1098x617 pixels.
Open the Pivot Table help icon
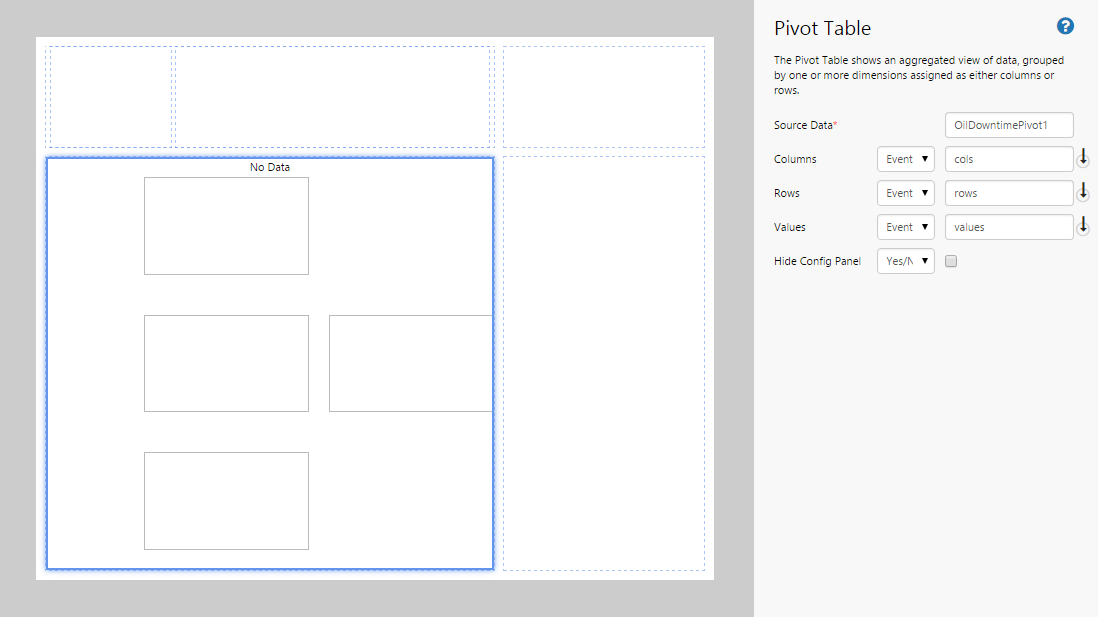tap(1065, 27)
